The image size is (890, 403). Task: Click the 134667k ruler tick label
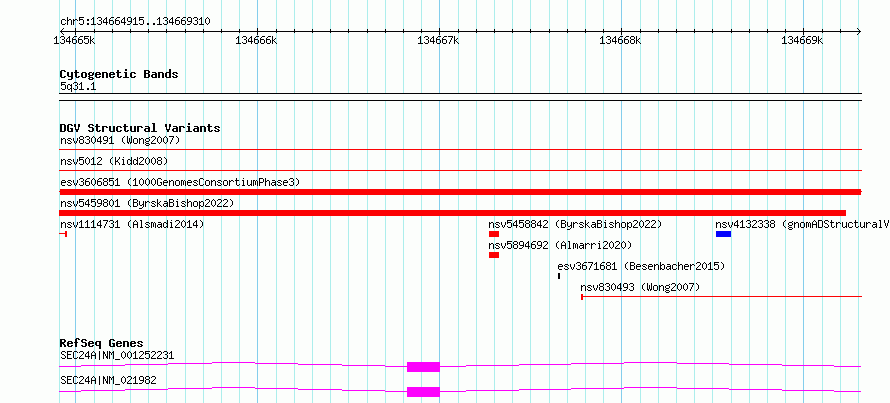click(x=438, y=40)
